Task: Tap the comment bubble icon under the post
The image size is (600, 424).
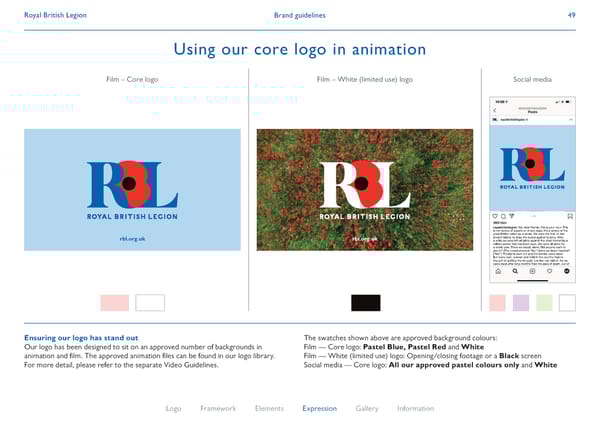Action: (x=501, y=215)
